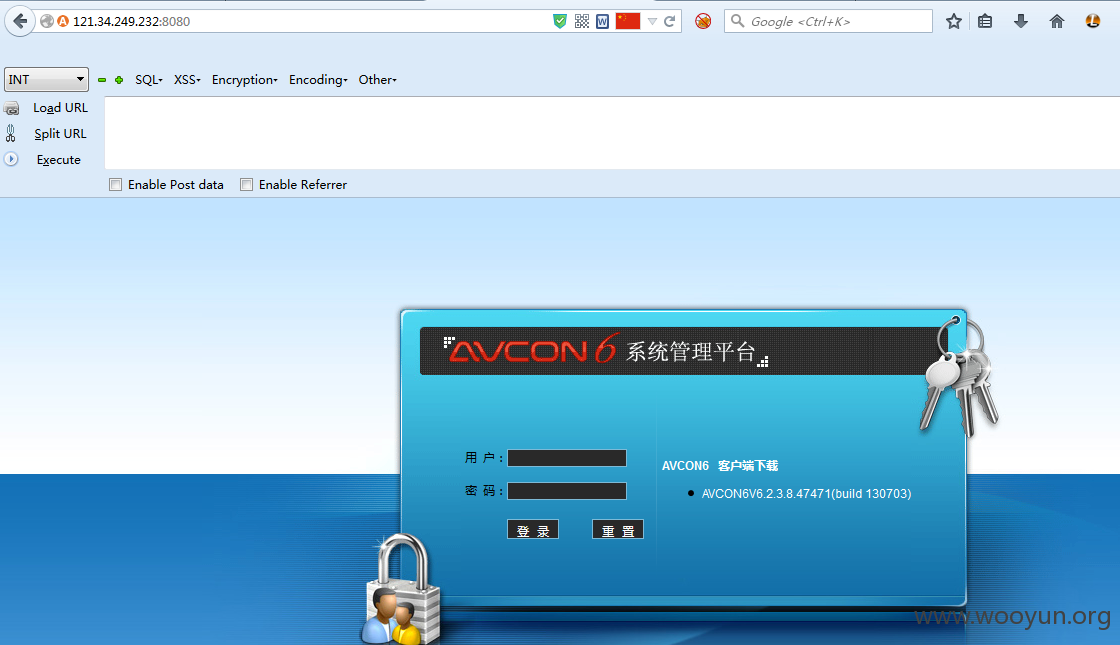Screen dimensions: 1120x645
Task: Click the 重置 reset button
Action: (x=618, y=529)
